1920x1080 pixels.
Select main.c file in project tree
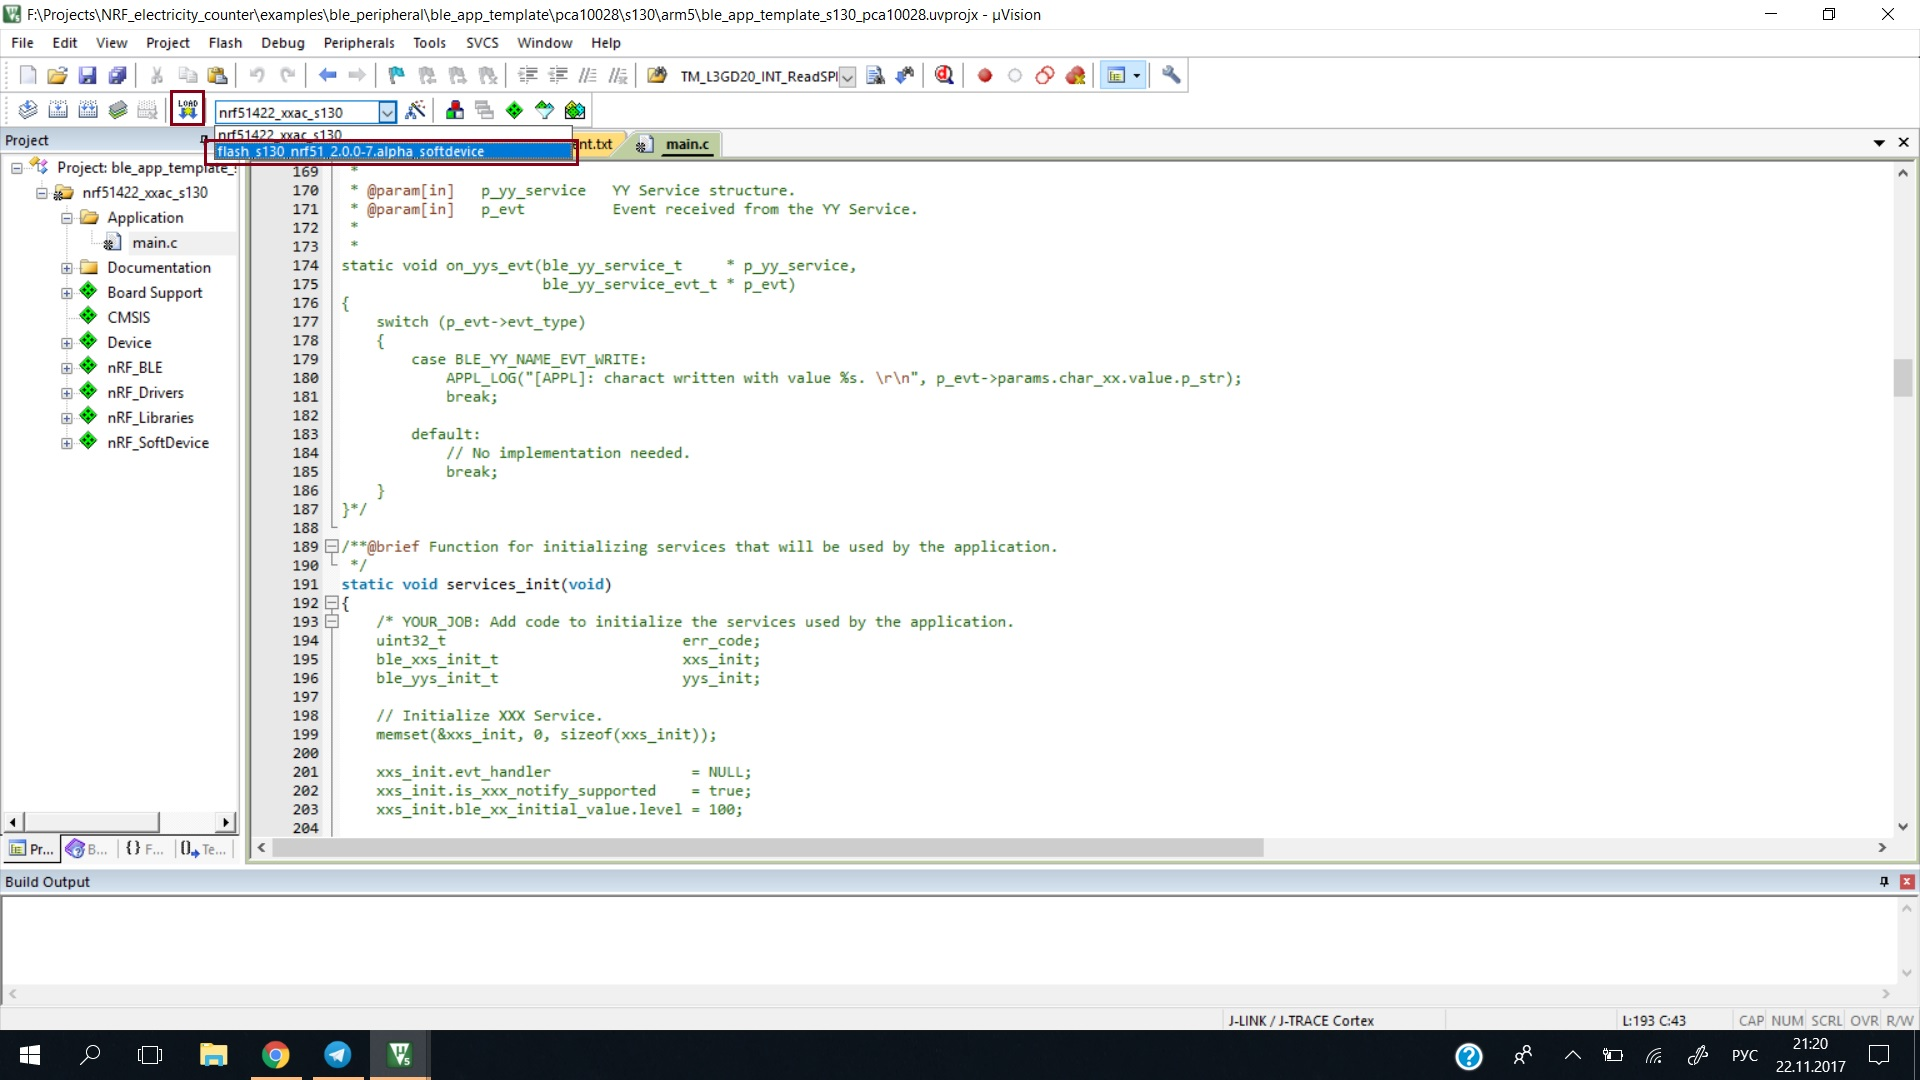pos(154,243)
